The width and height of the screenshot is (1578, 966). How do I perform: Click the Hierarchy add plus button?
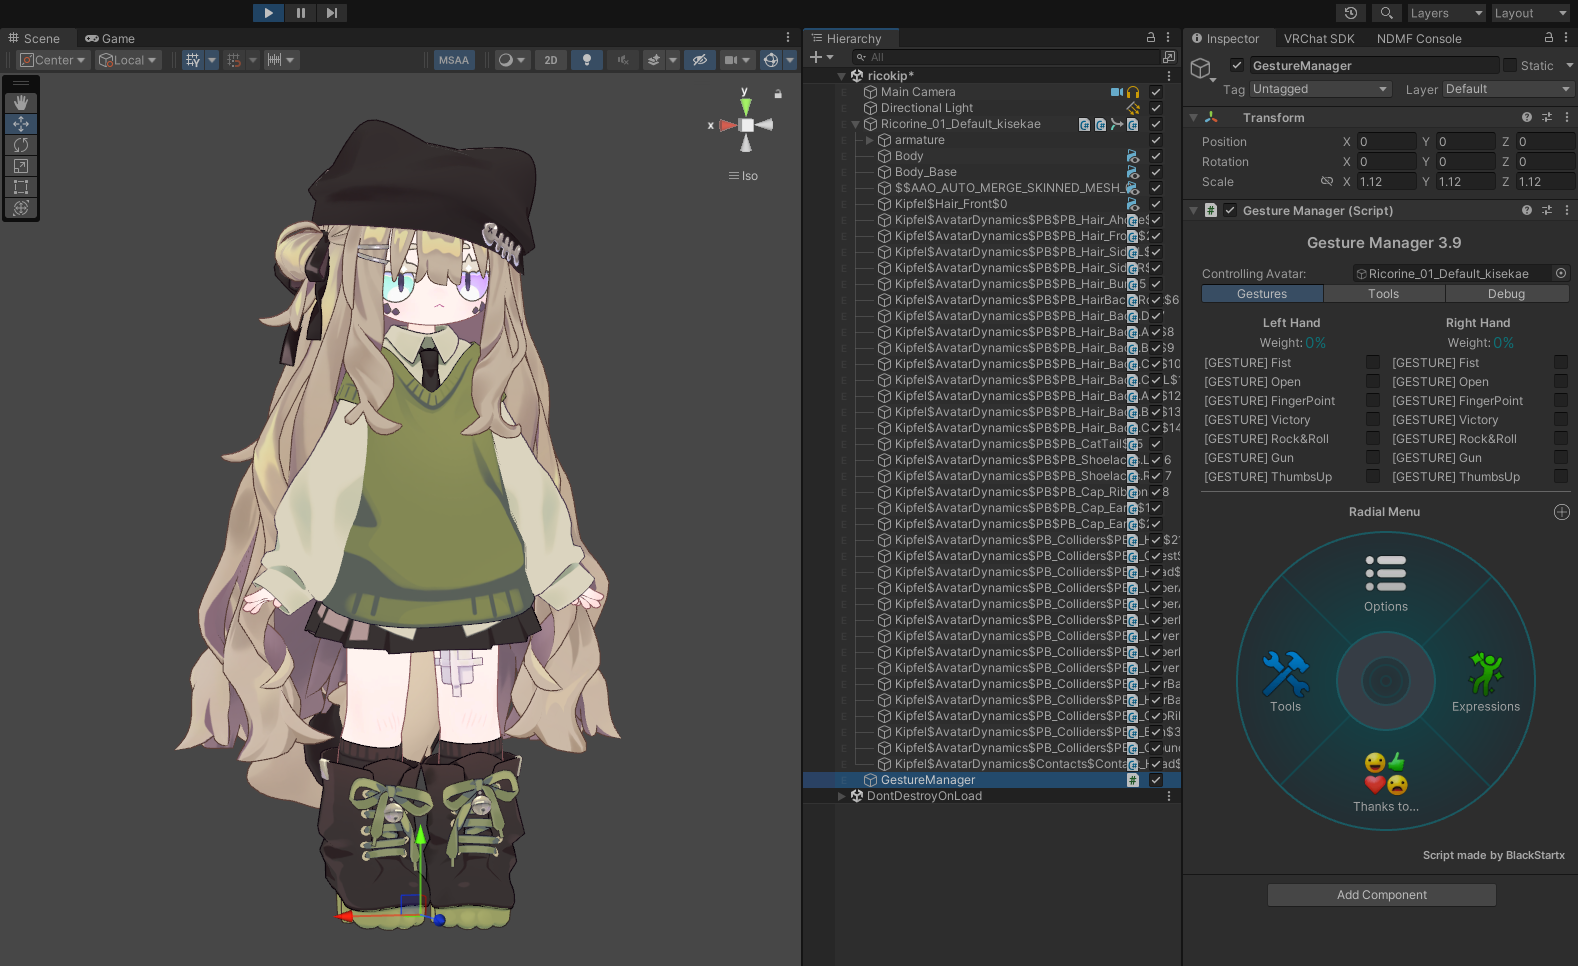816,57
